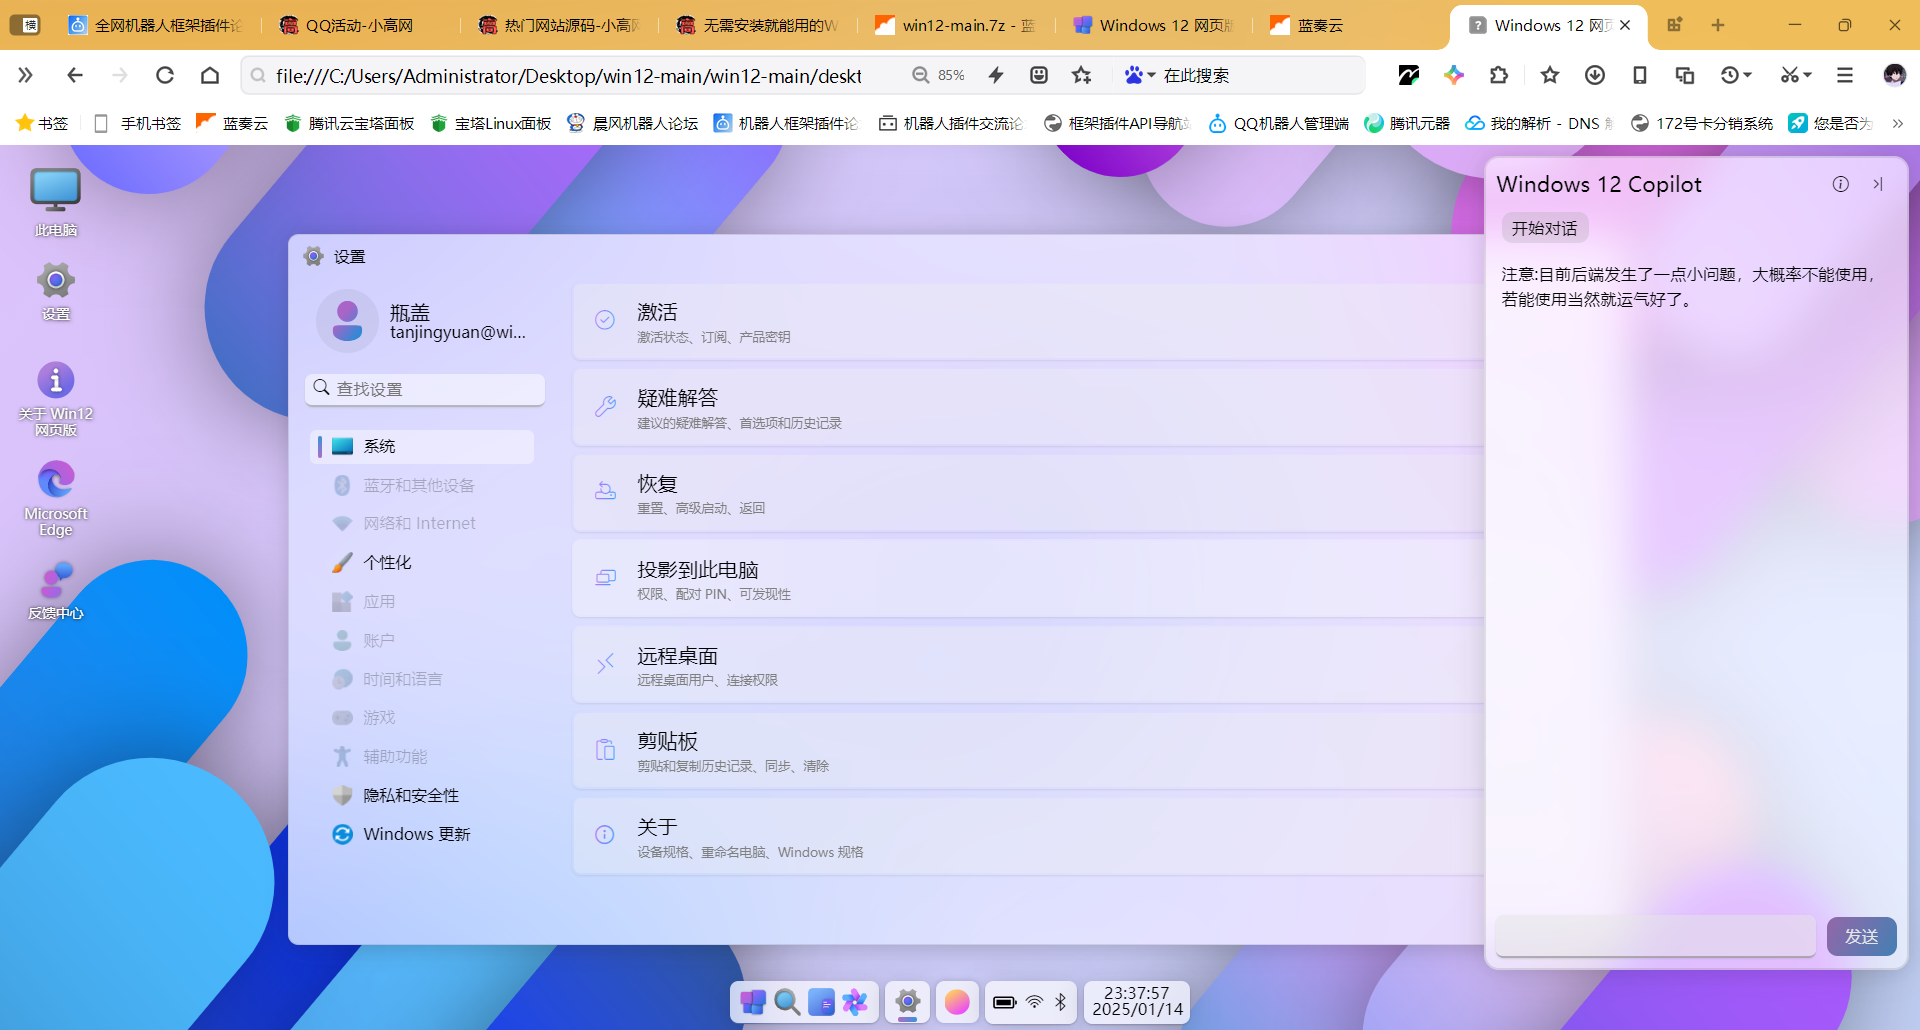Viewport: 1920px width, 1030px height.
Task: Click 开始对话 in Copilot
Action: point(1545,228)
